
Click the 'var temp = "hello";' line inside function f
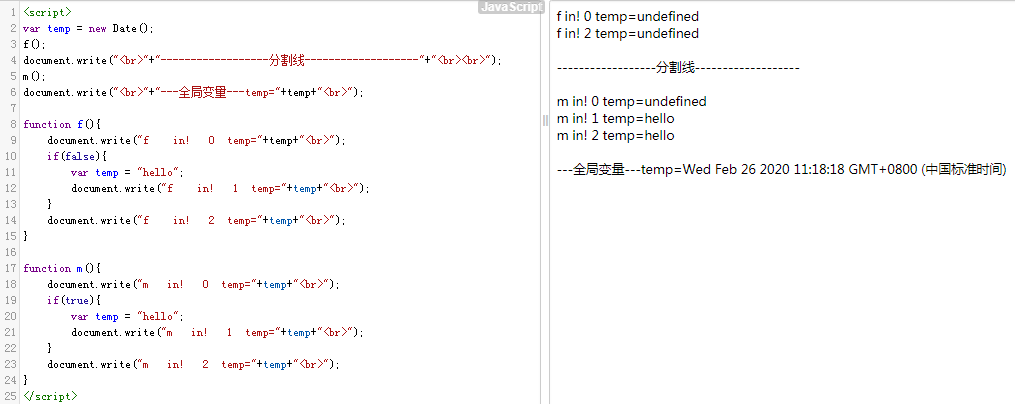[127, 172]
